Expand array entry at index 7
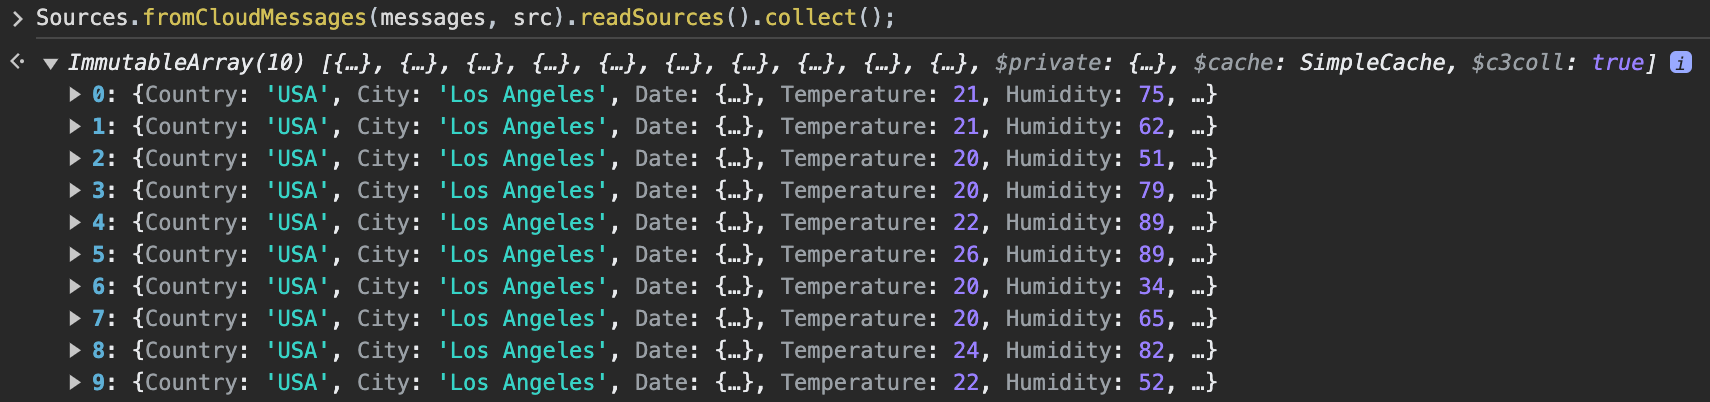 click(x=75, y=319)
